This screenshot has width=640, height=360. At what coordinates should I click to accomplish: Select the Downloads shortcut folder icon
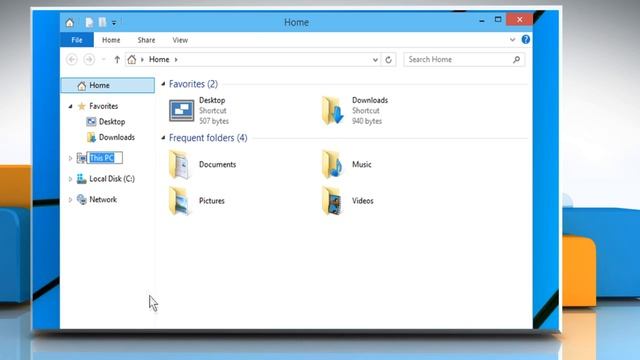click(x=333, y=111)
